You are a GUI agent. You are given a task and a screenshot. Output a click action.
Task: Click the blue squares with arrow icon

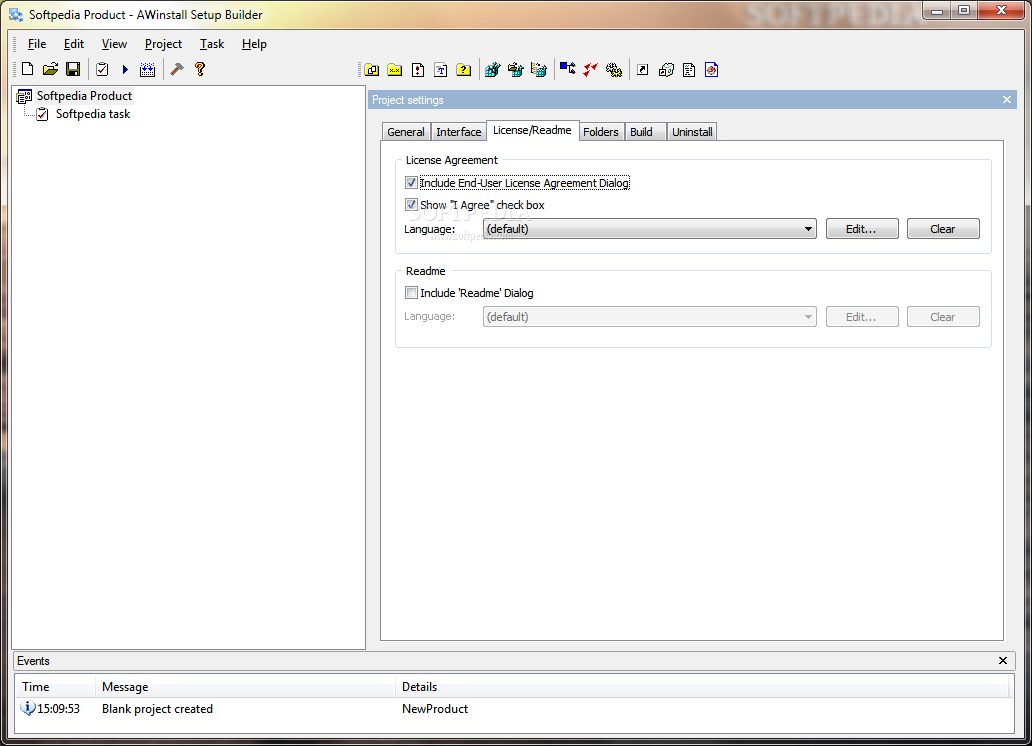(x=567, y=69)
